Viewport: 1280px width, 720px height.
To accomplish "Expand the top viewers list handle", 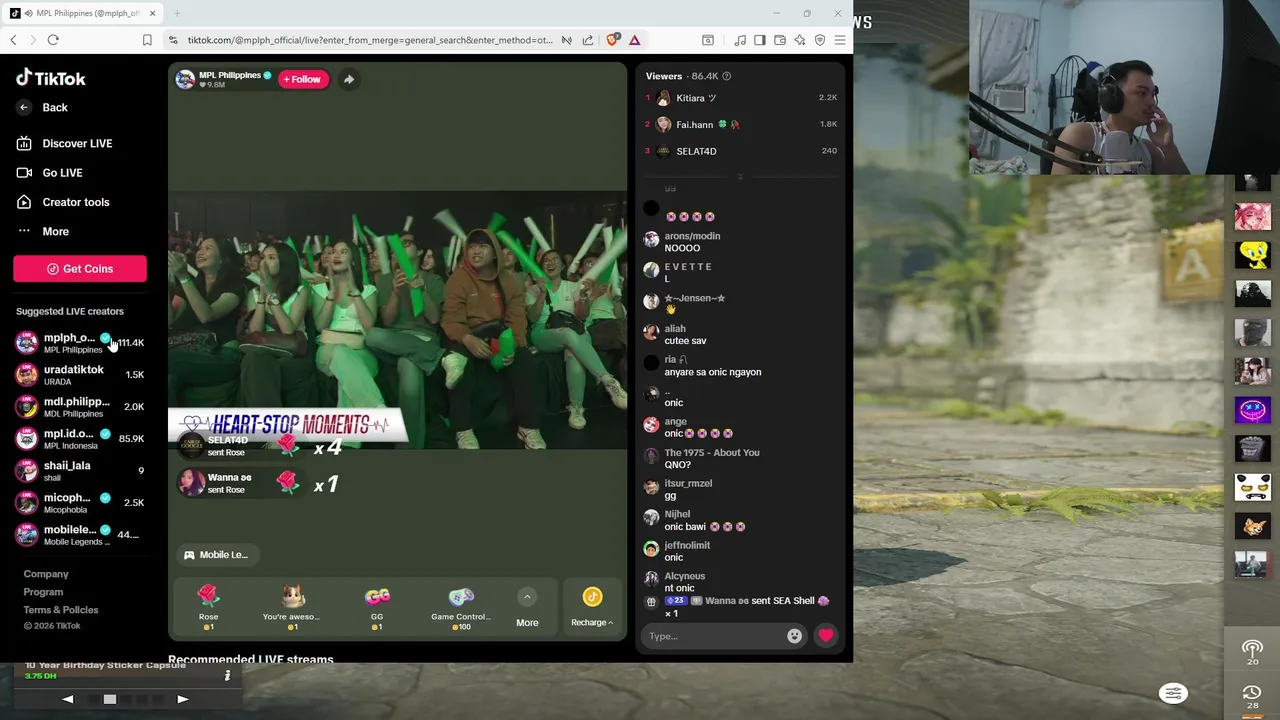I will pyautogui.click(x=740, y=176).
